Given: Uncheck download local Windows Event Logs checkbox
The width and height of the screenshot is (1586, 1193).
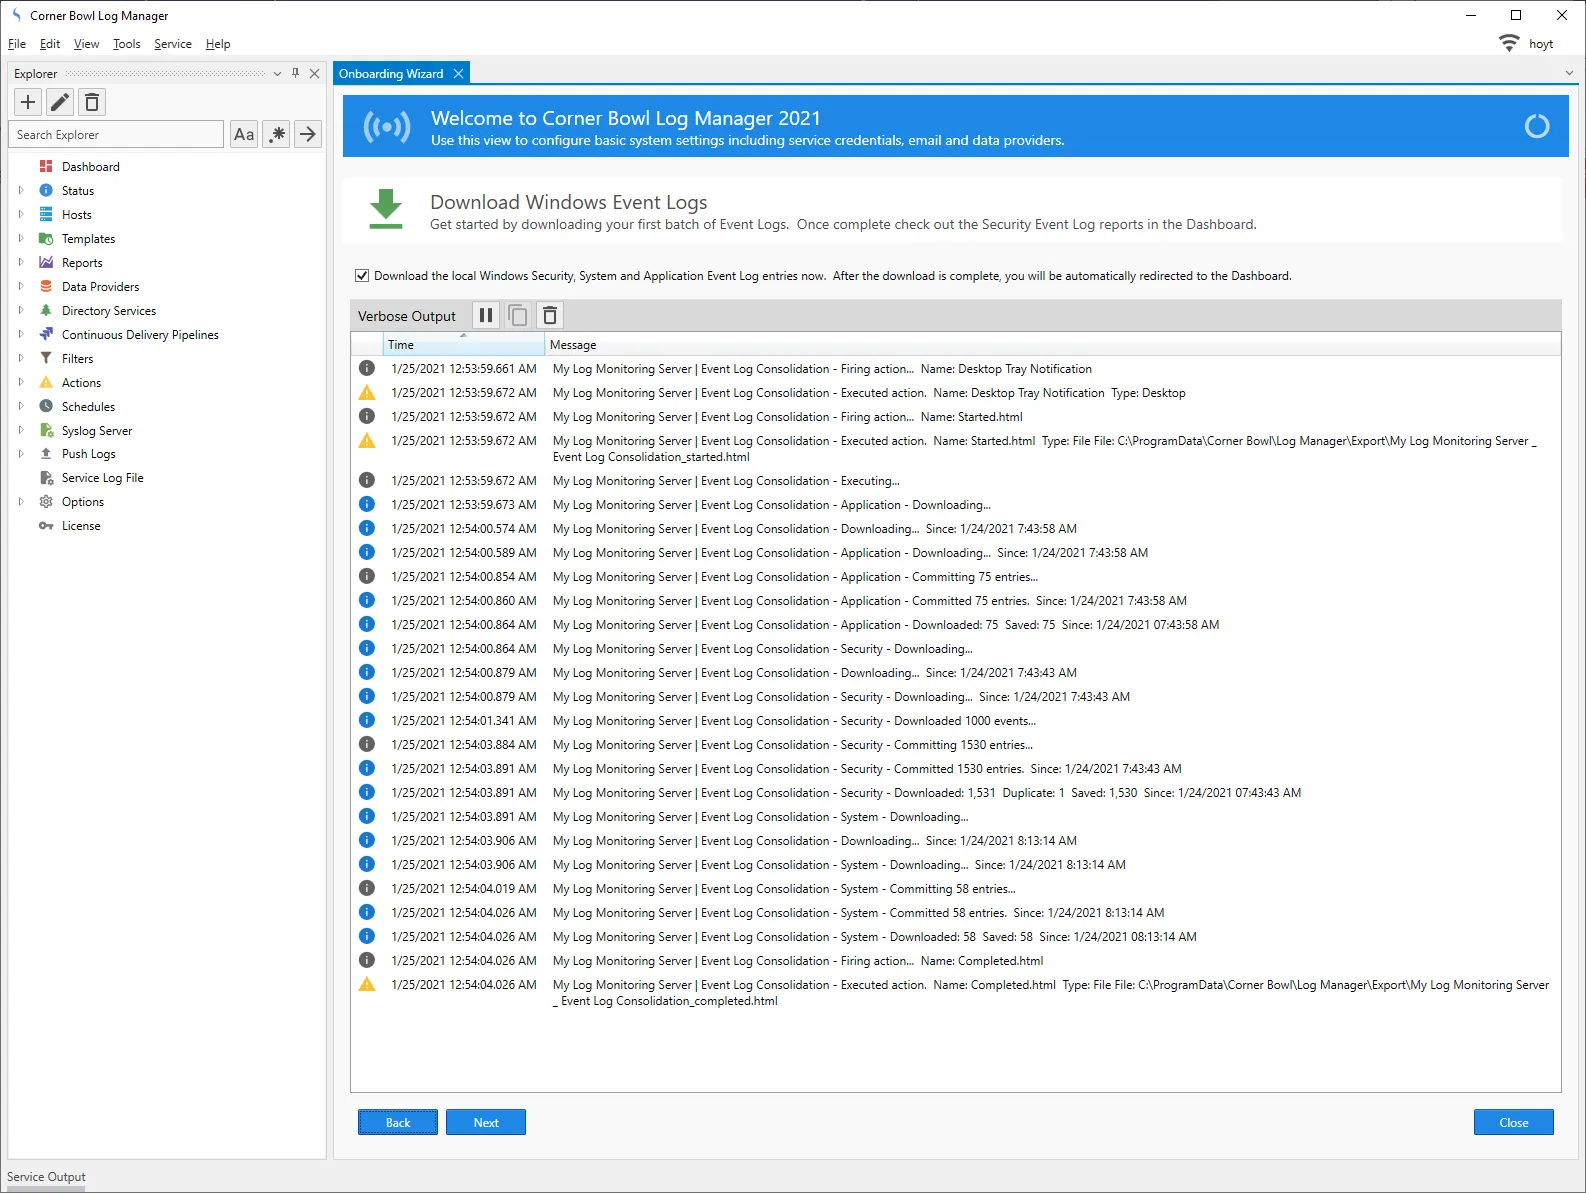Looking at the screenshot, I should pyautogui.click(x=362, y=276).
